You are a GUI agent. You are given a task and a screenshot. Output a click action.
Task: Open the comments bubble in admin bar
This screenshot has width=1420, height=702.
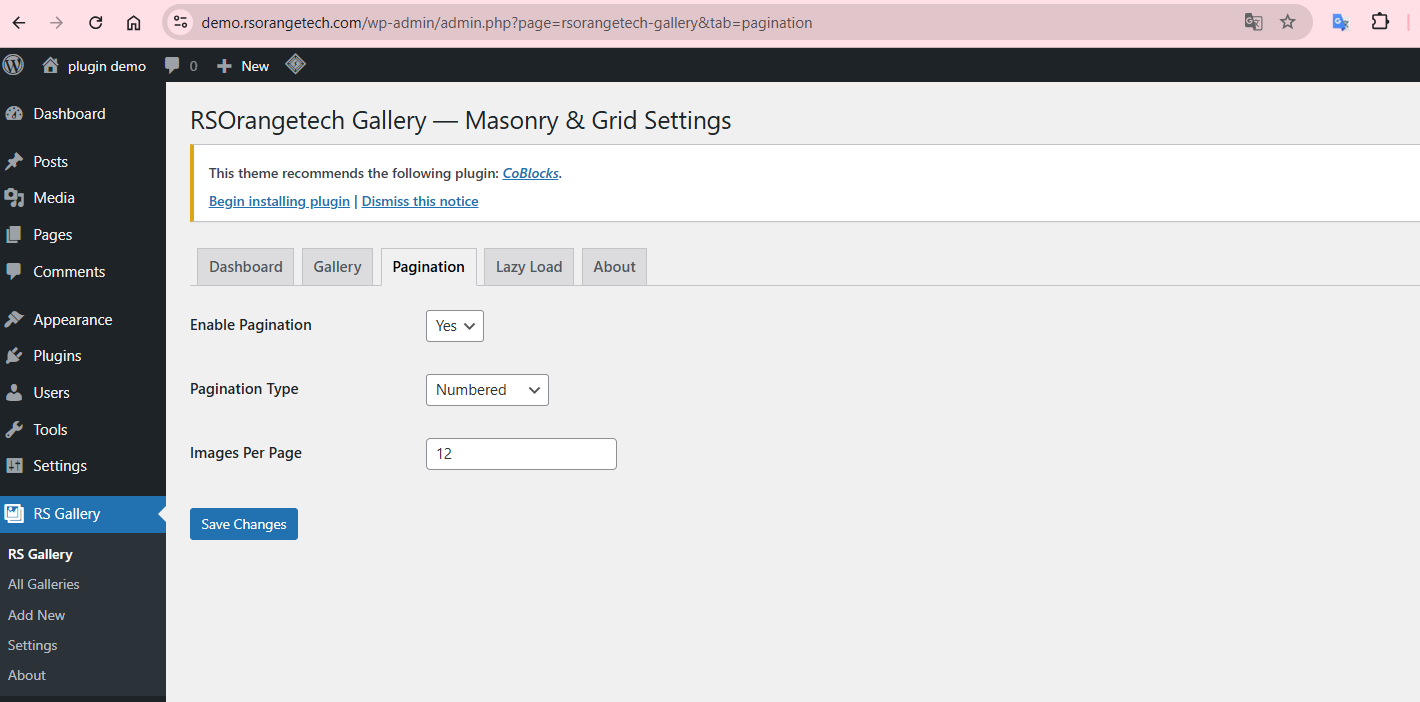(173, 66)
